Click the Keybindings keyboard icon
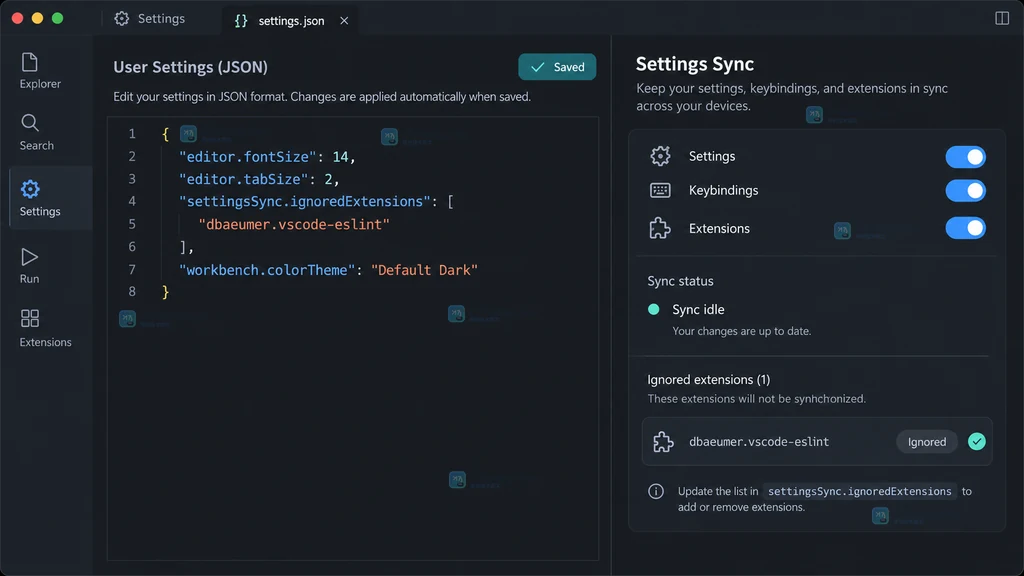Screen dimensions: 1024x576 point(660,190)
